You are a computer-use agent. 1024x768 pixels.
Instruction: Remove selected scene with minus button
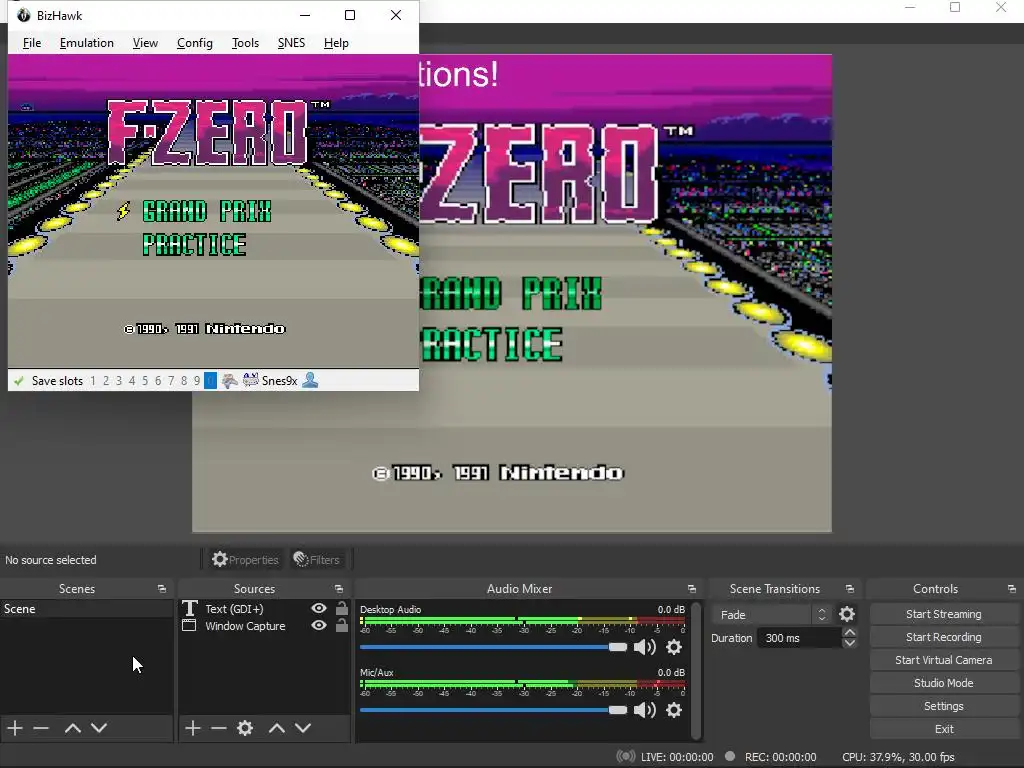[x=41, y=728]
